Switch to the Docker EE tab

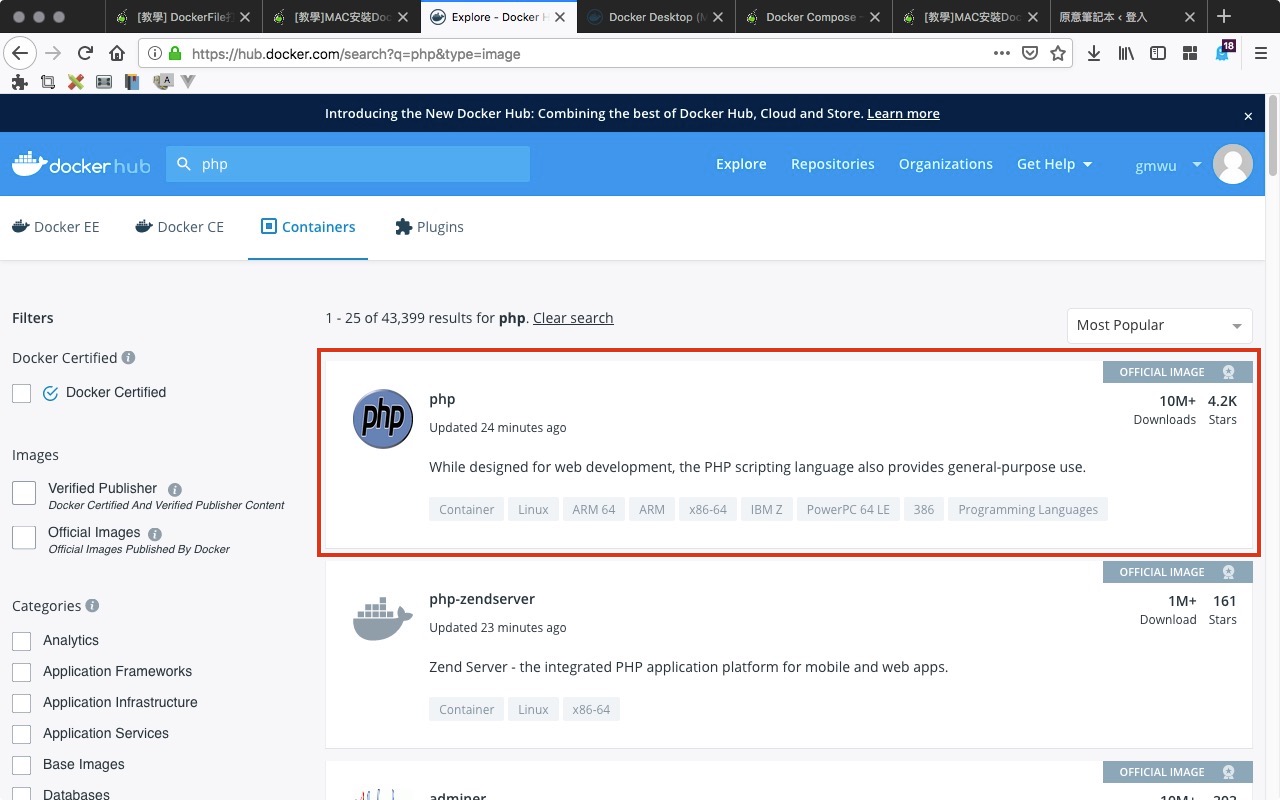tap(56, 227)
